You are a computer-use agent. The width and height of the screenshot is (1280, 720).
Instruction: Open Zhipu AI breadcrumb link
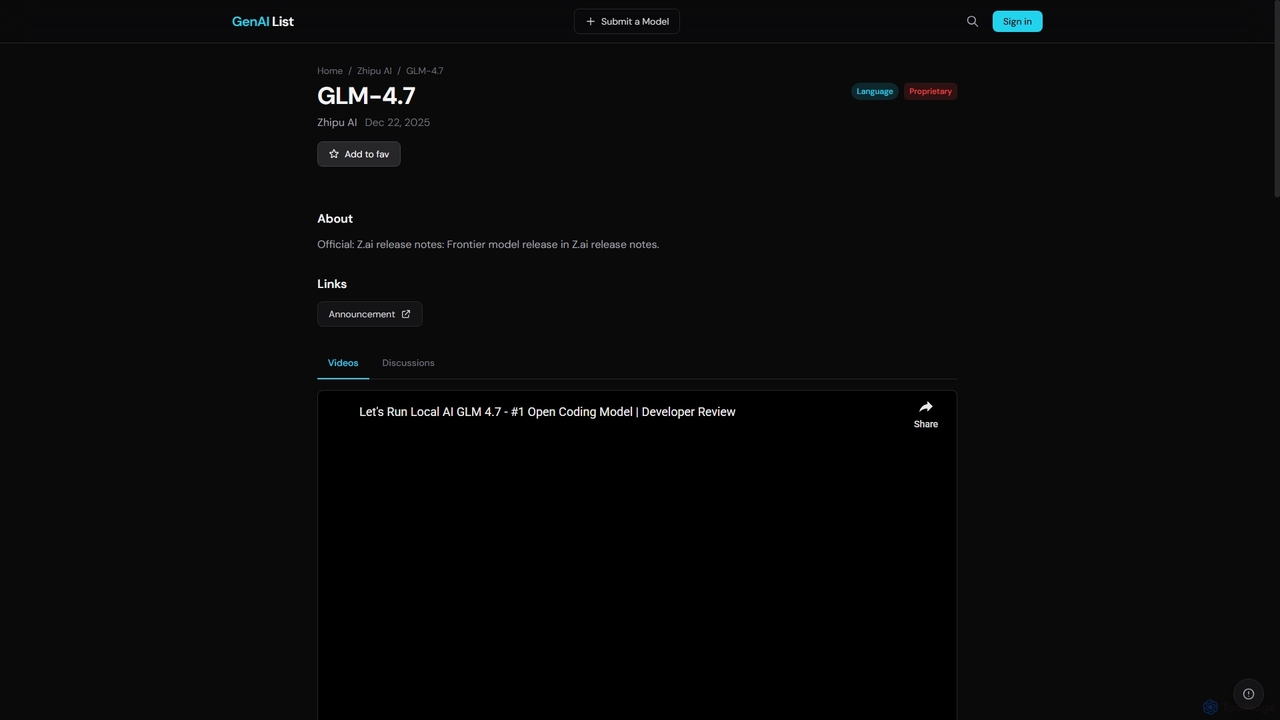pyautogui.click(x=374, y=71)
